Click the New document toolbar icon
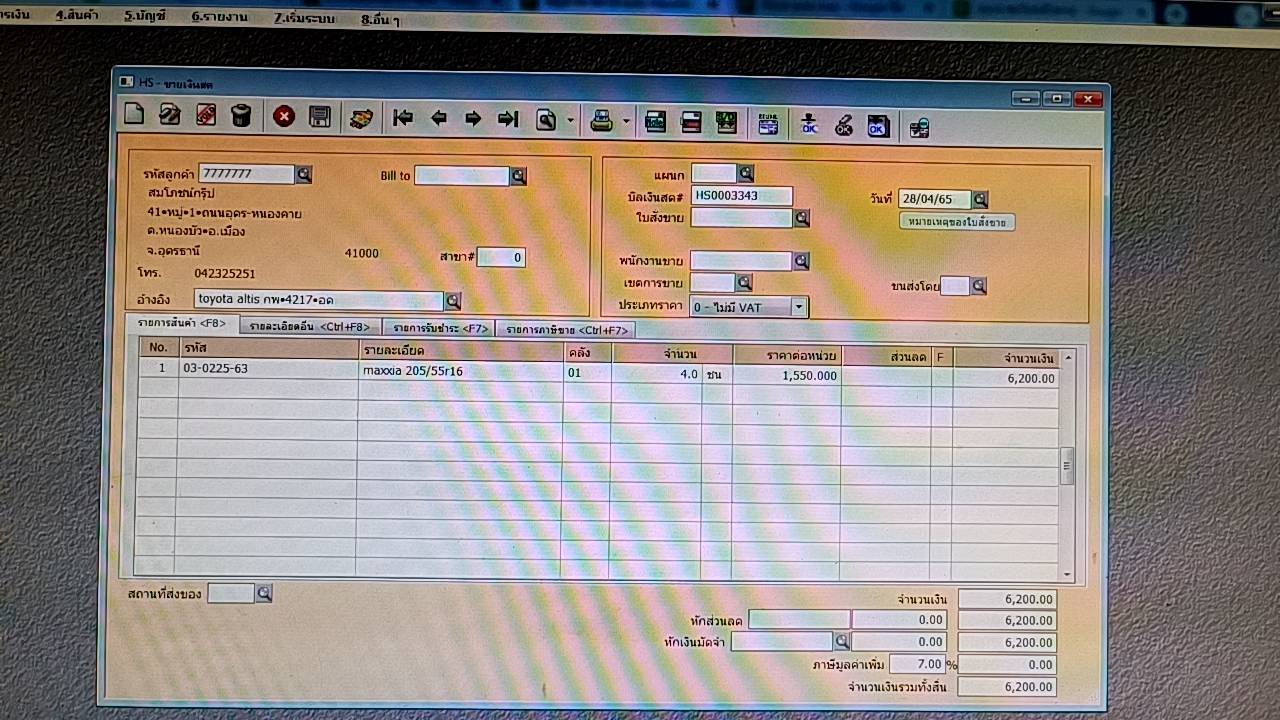Viewport: 1280px width, 720px height. [134, 115]
